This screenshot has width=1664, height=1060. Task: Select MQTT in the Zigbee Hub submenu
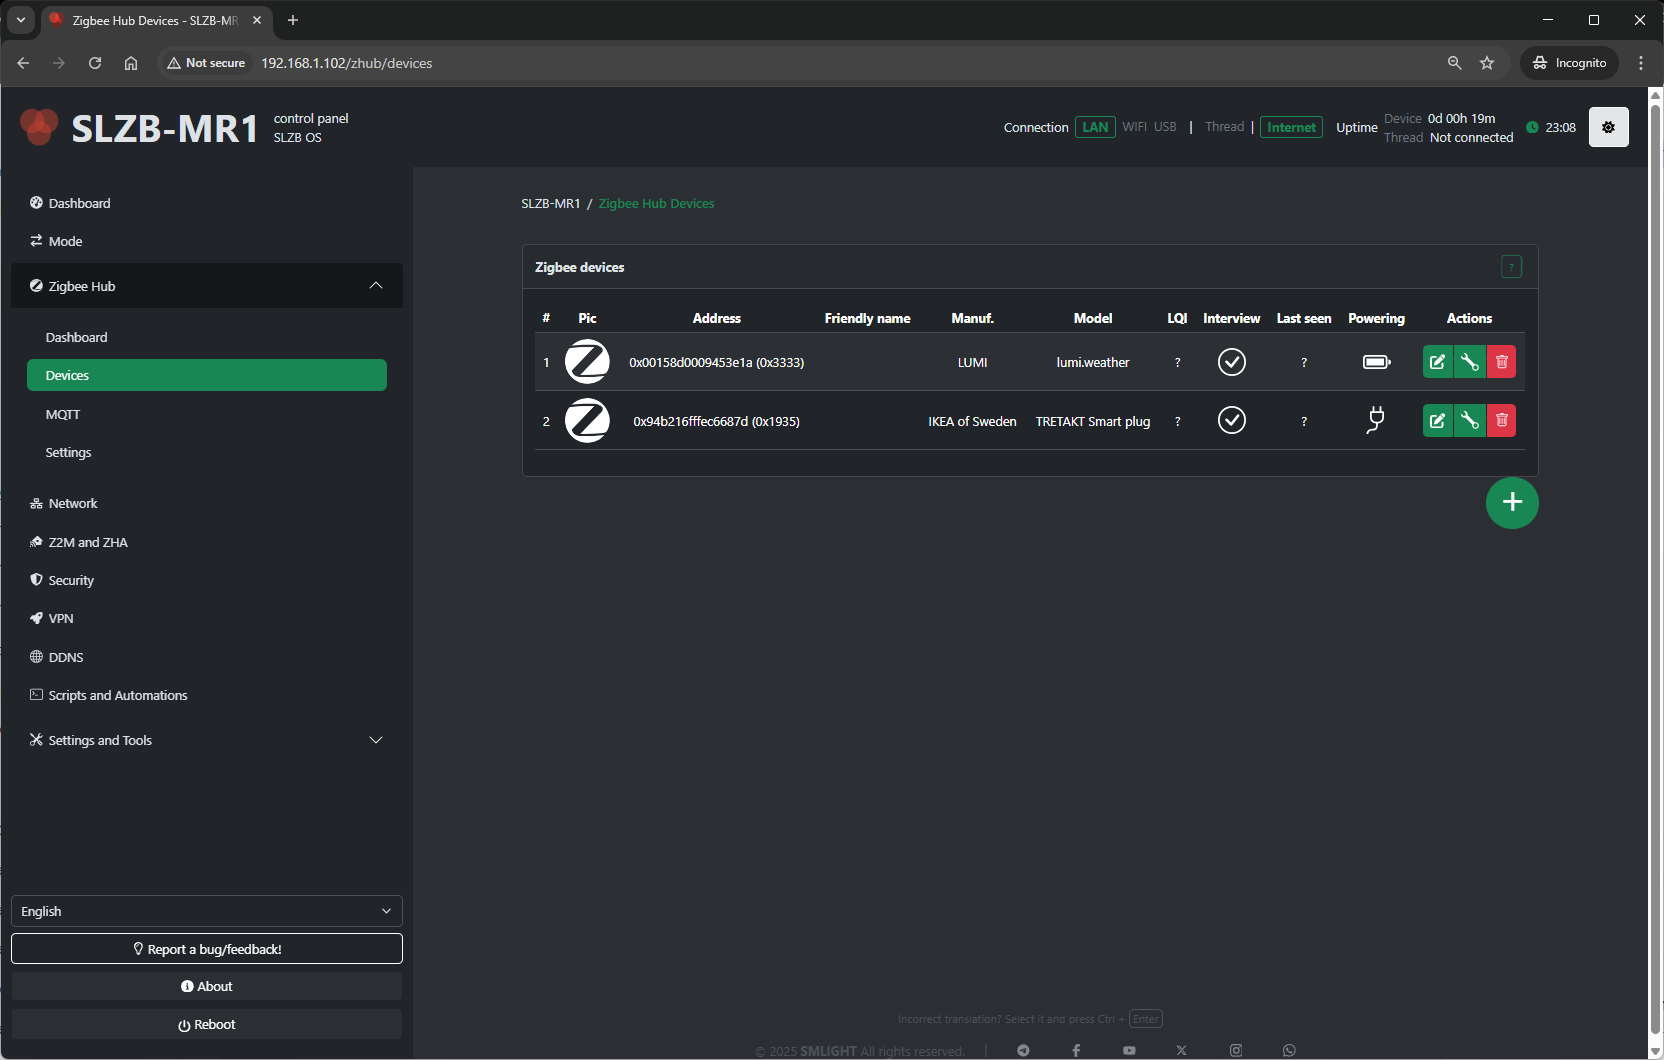63,414
